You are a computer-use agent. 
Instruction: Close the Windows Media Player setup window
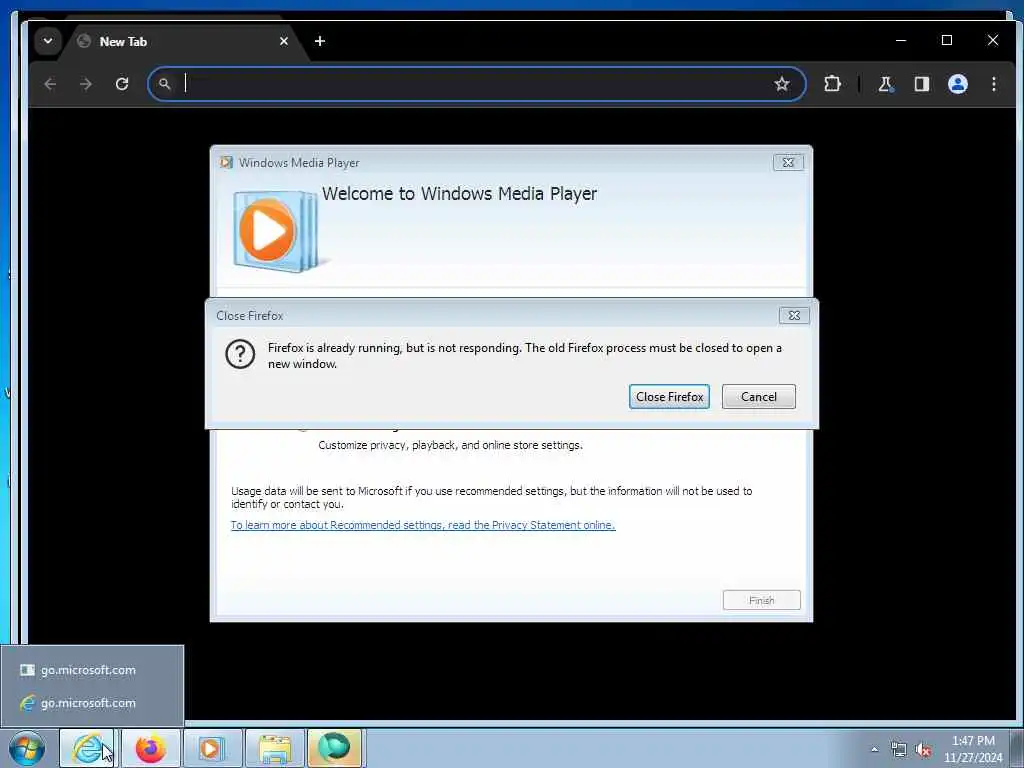click(788, 163)
